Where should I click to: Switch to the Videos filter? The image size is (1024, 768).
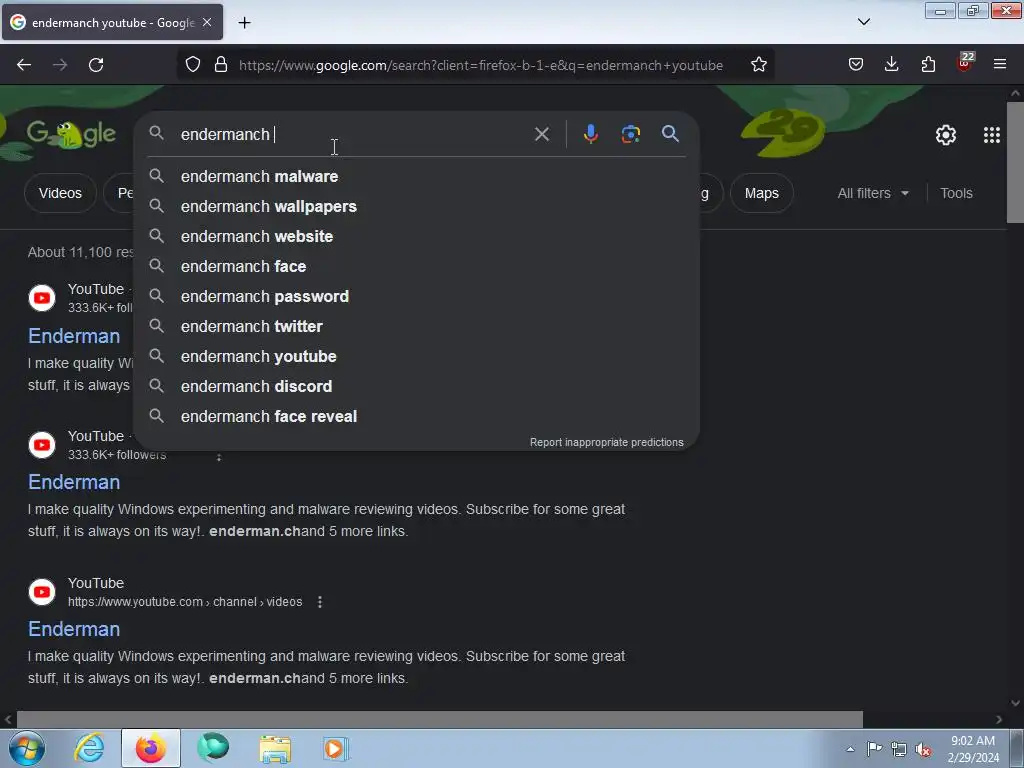[x=60, y=193]
